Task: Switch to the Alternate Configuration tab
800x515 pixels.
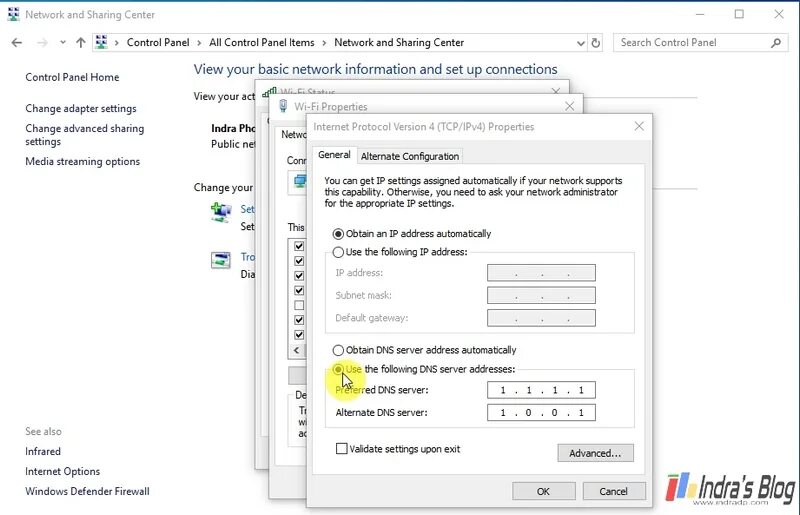Action: tap(410, 156)
